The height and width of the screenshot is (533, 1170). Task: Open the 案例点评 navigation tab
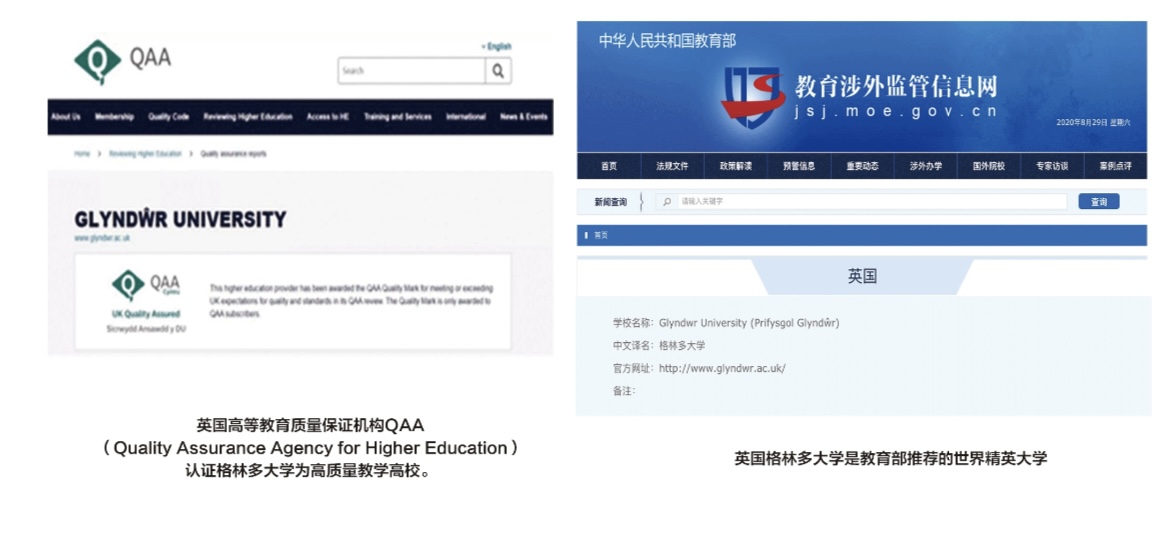[x=1116, y=166]
